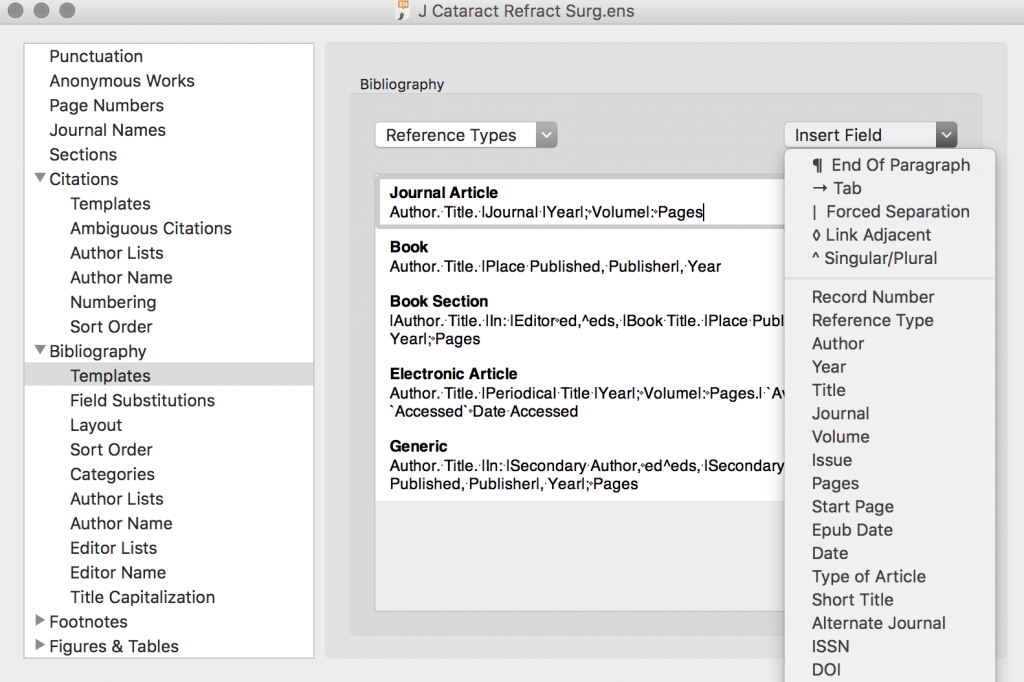Select Page Numbers in sidebar
Viewport: 1024px width, 682px height.
click(106, 105)
